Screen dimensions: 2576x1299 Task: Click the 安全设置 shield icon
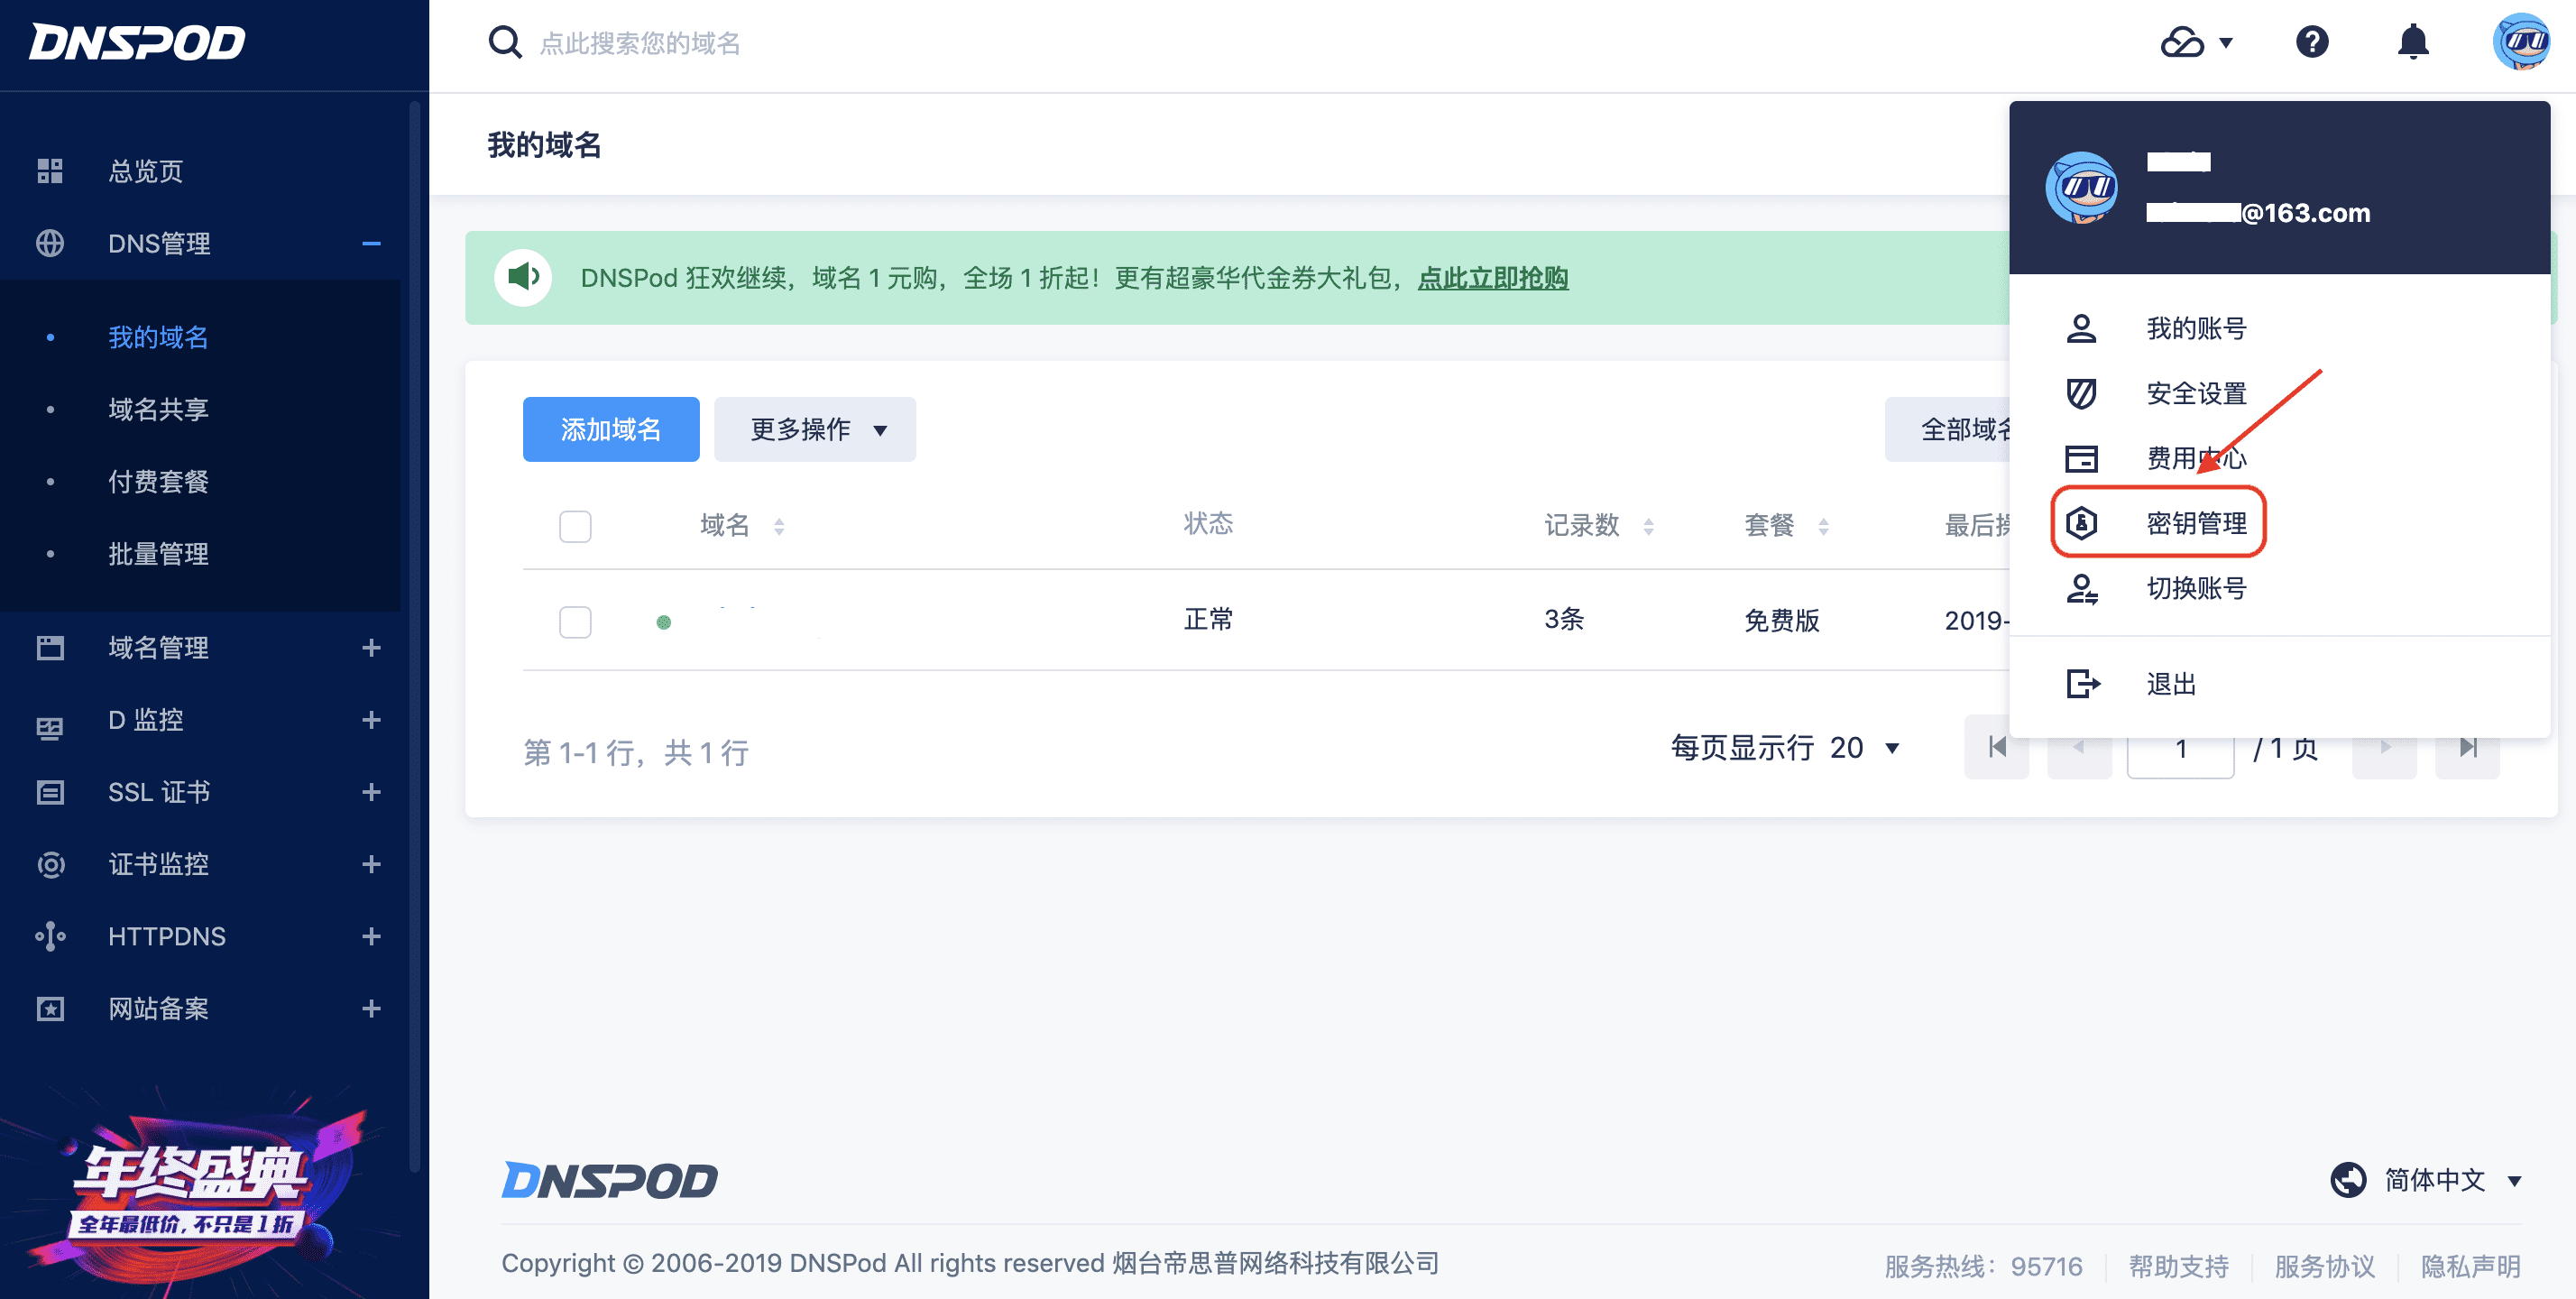pyautogui.click(x=2081, y=393)
